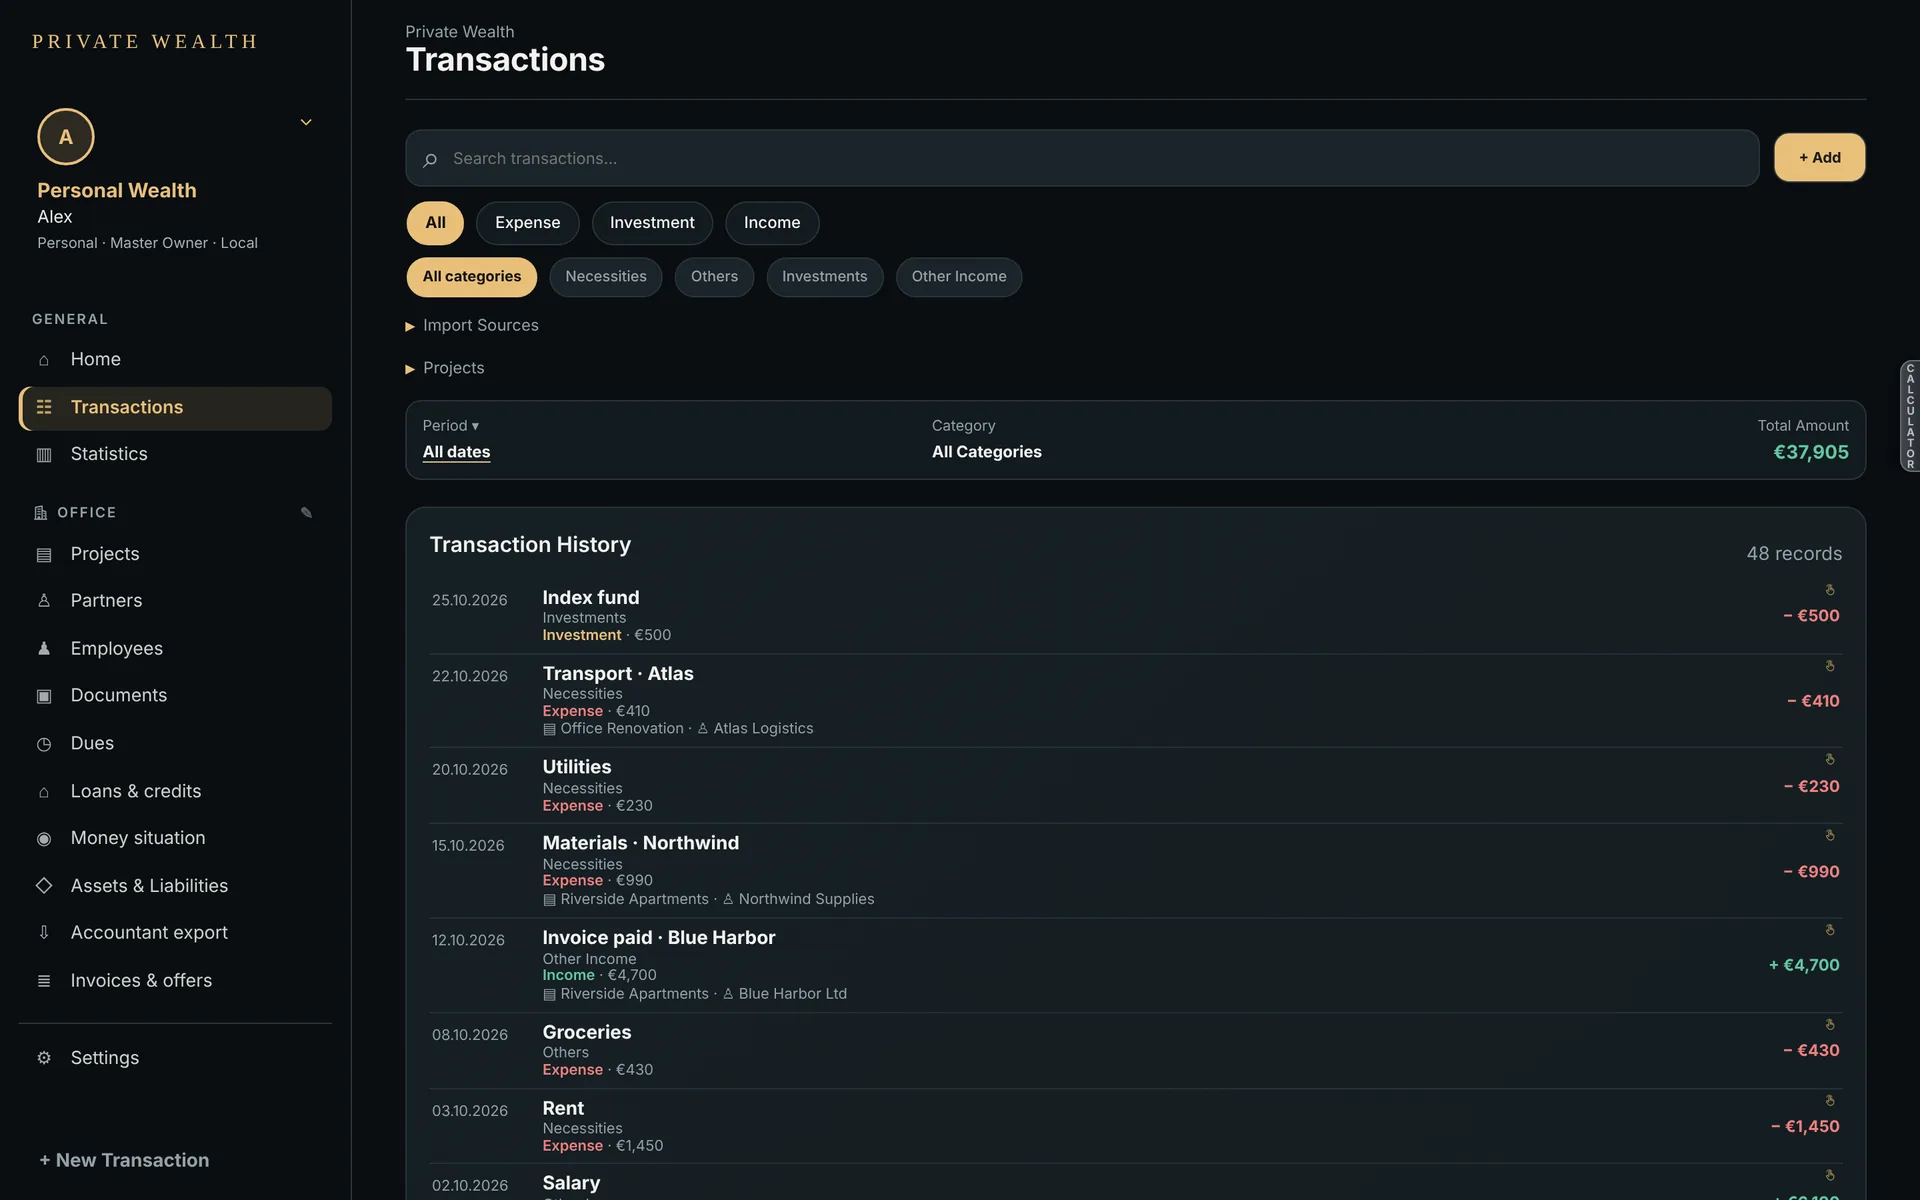Toggle the Others category chip
This screenshot has height=1200, width=1920.
coord(714,277)
